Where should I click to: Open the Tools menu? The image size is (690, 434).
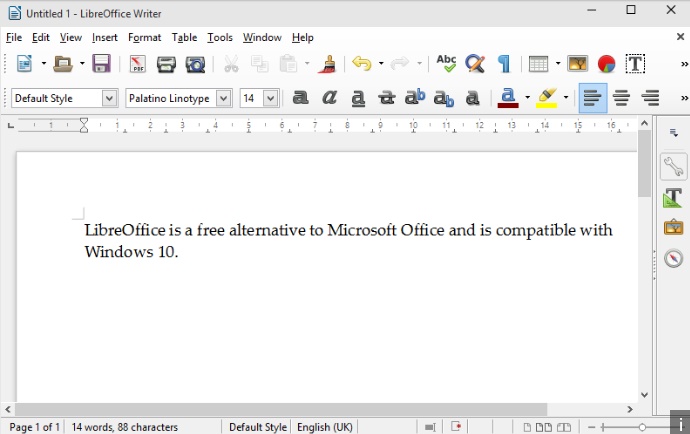pos(219,37)
